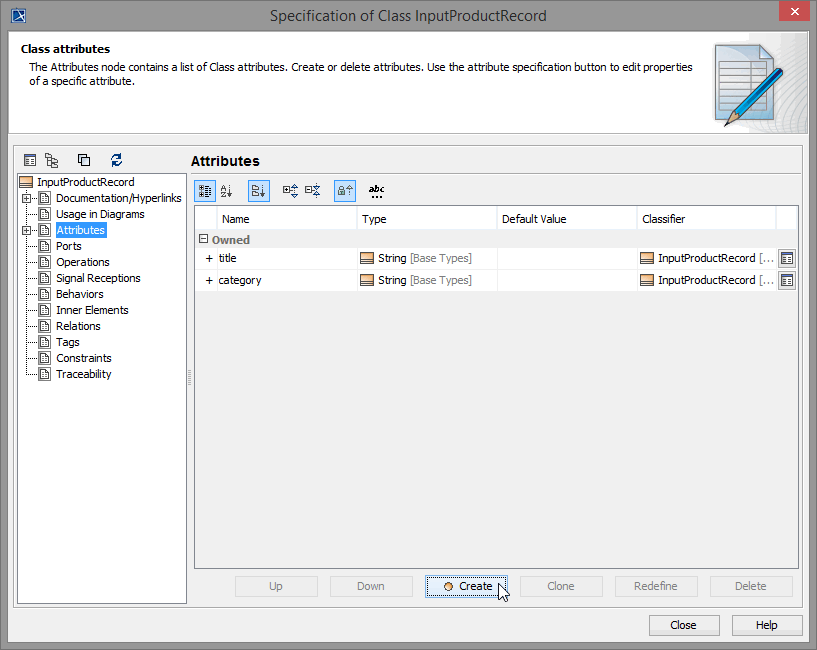Select Operations in the left tree
Screen dimensions: 817x650
coord(83,262)
